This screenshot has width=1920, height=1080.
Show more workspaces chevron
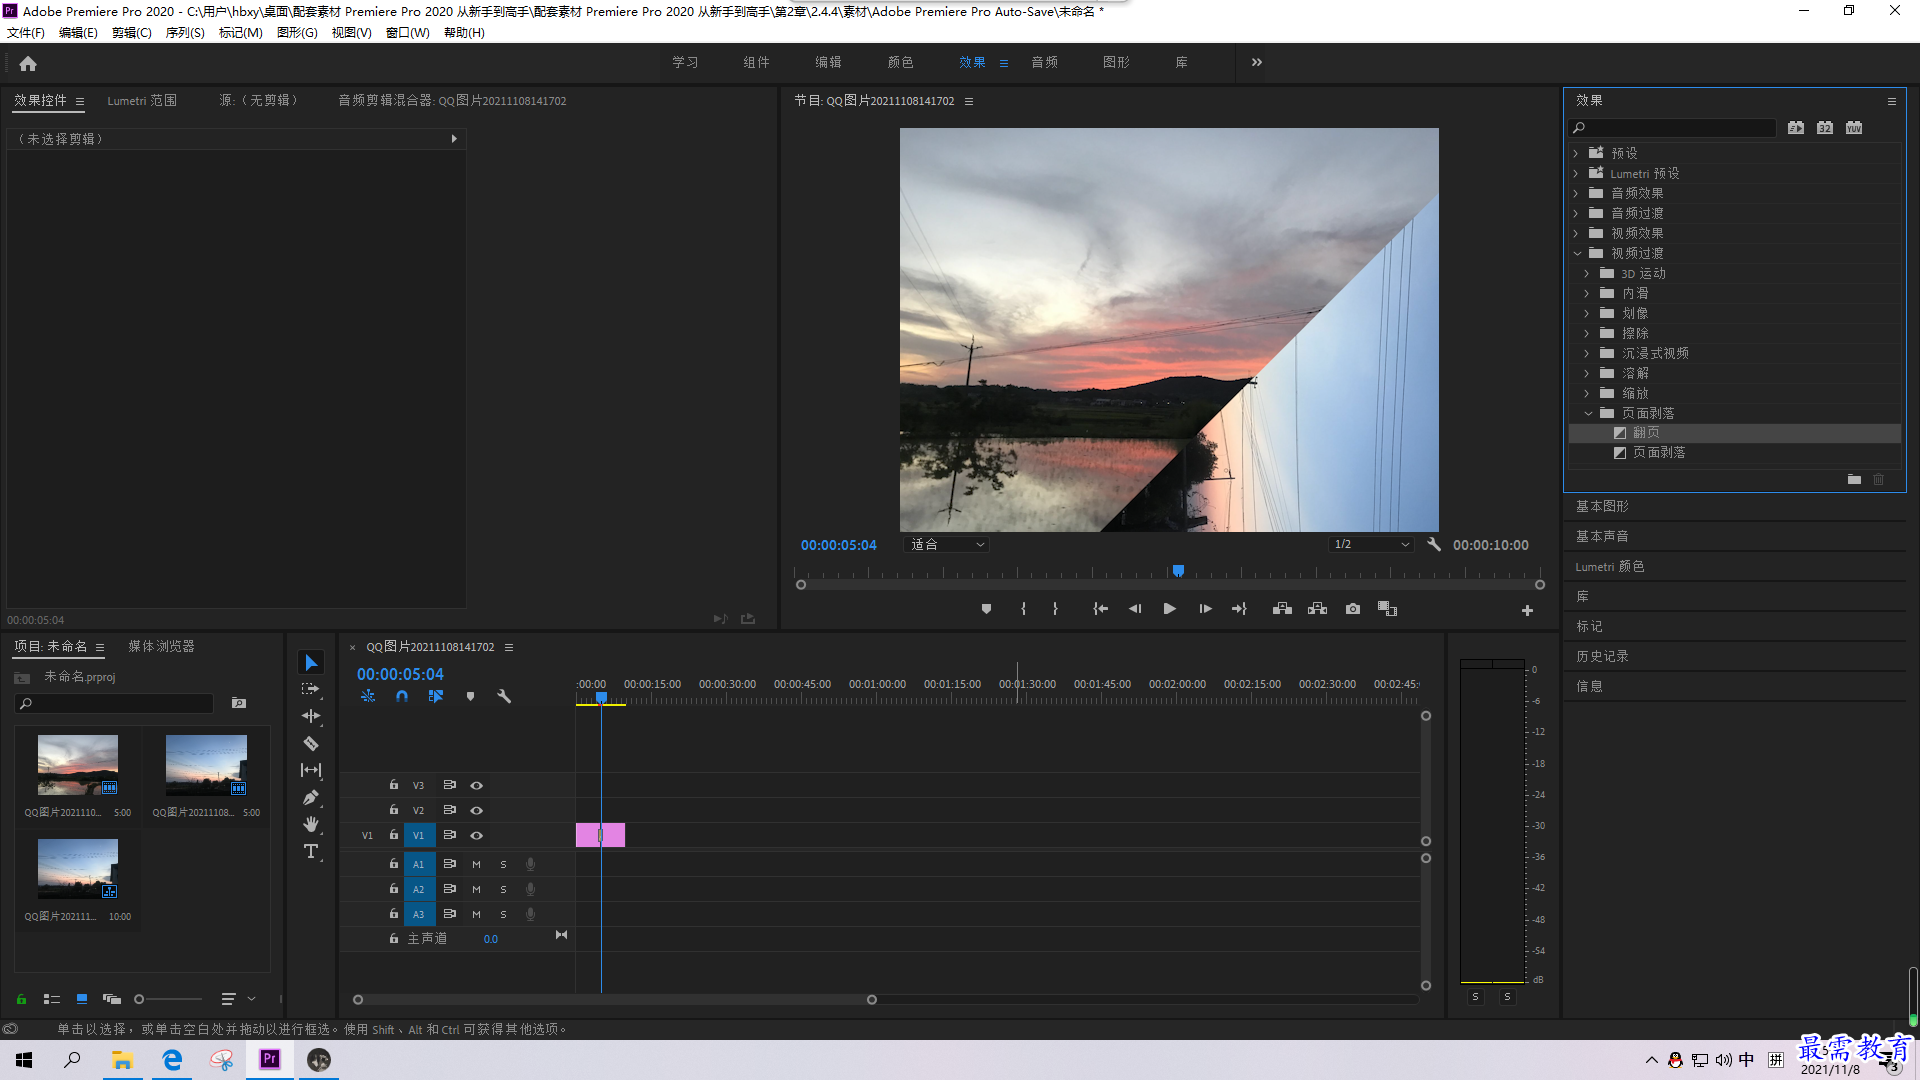pyautogui.click(x=1257, y=63)
